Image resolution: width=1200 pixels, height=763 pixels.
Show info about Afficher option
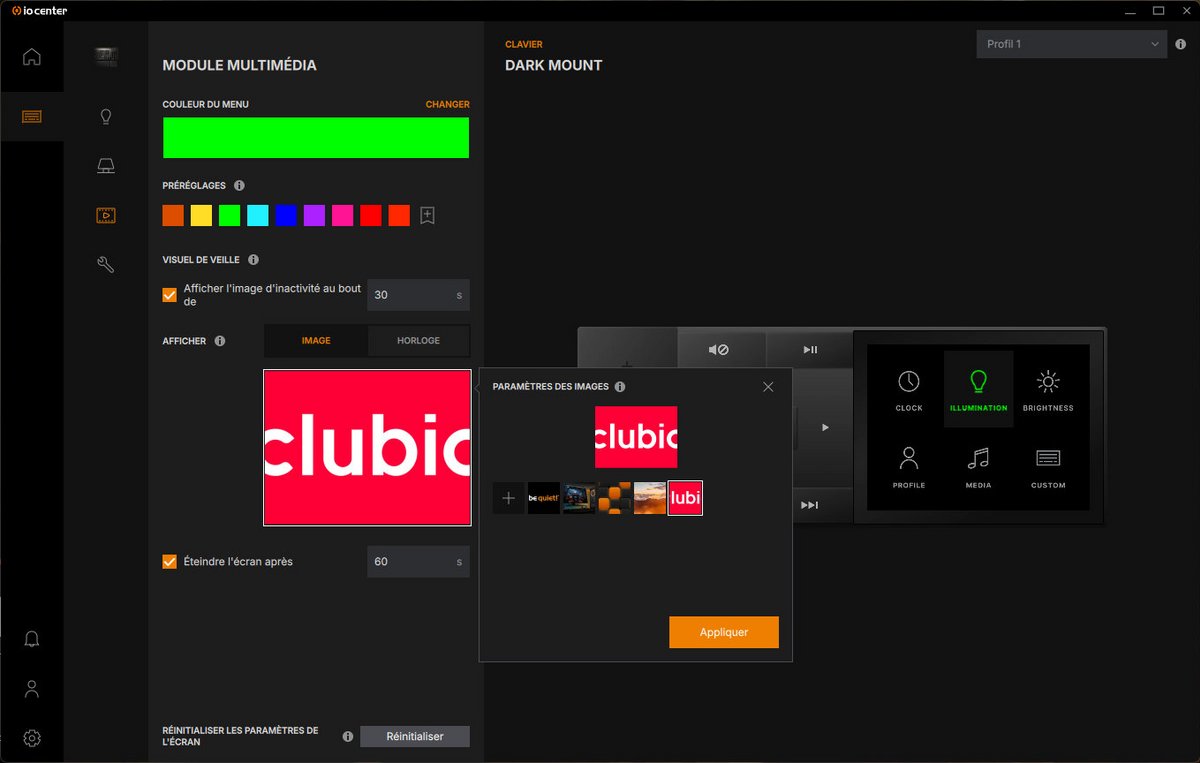point(220,341)
